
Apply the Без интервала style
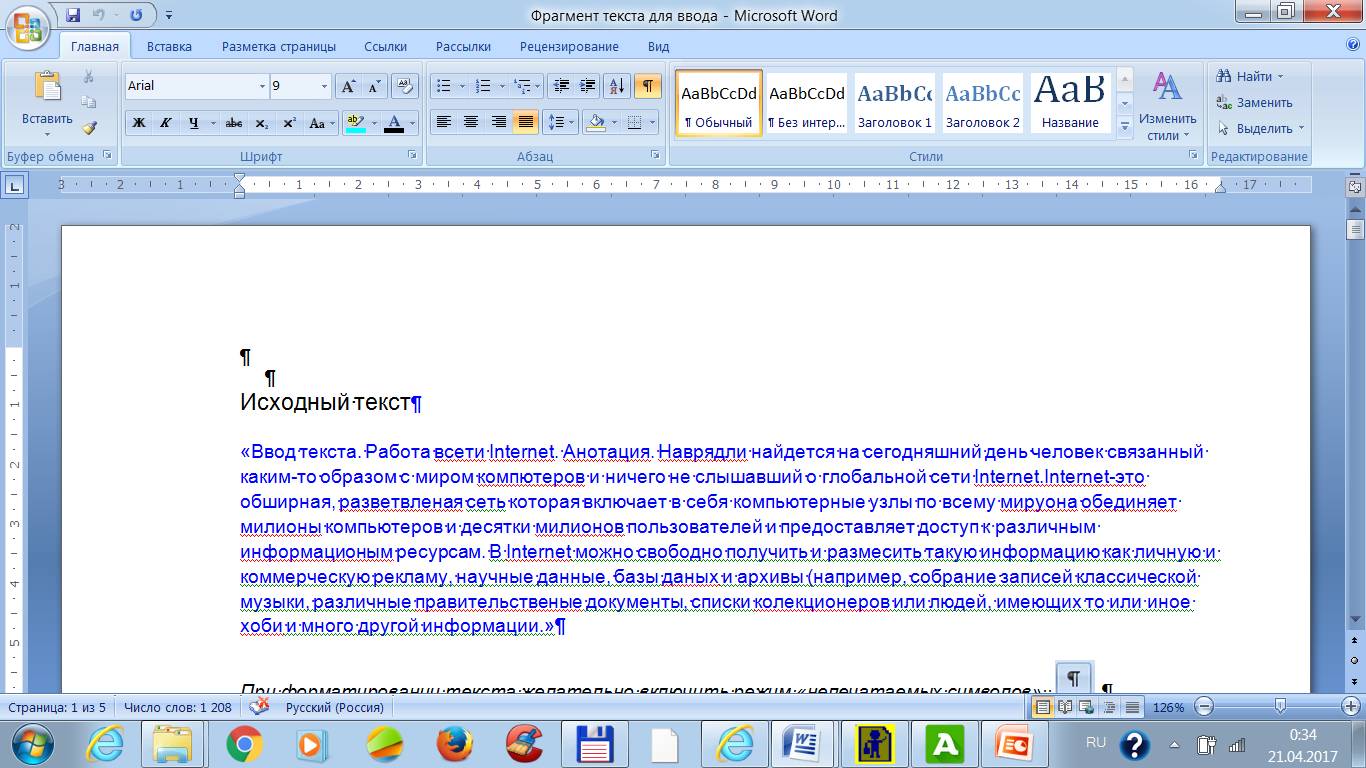806,104
